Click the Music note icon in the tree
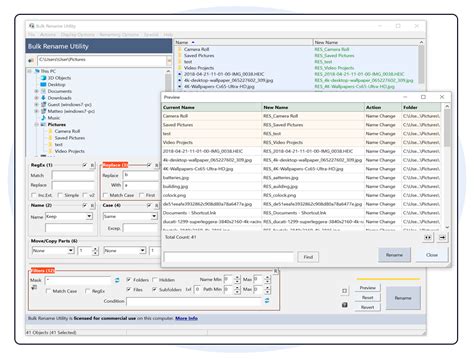The height and width of the screenshot is (360, 474). (x=43, y=118)
